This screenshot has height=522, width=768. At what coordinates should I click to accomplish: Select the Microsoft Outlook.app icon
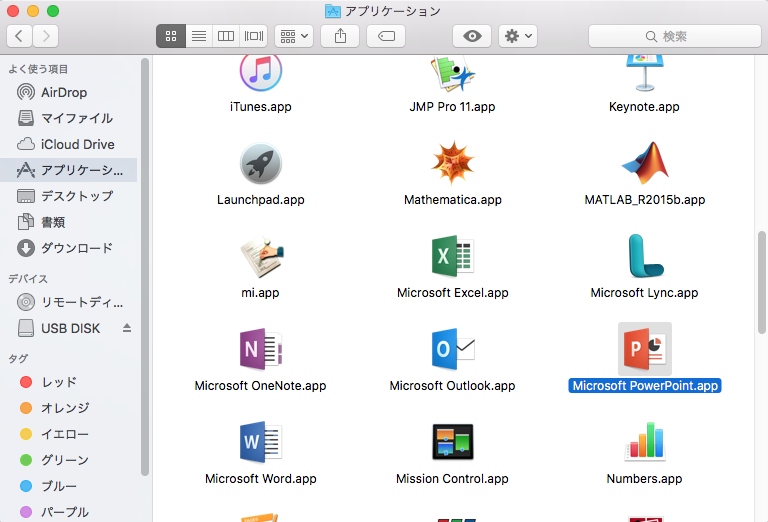tap(453, 349)
